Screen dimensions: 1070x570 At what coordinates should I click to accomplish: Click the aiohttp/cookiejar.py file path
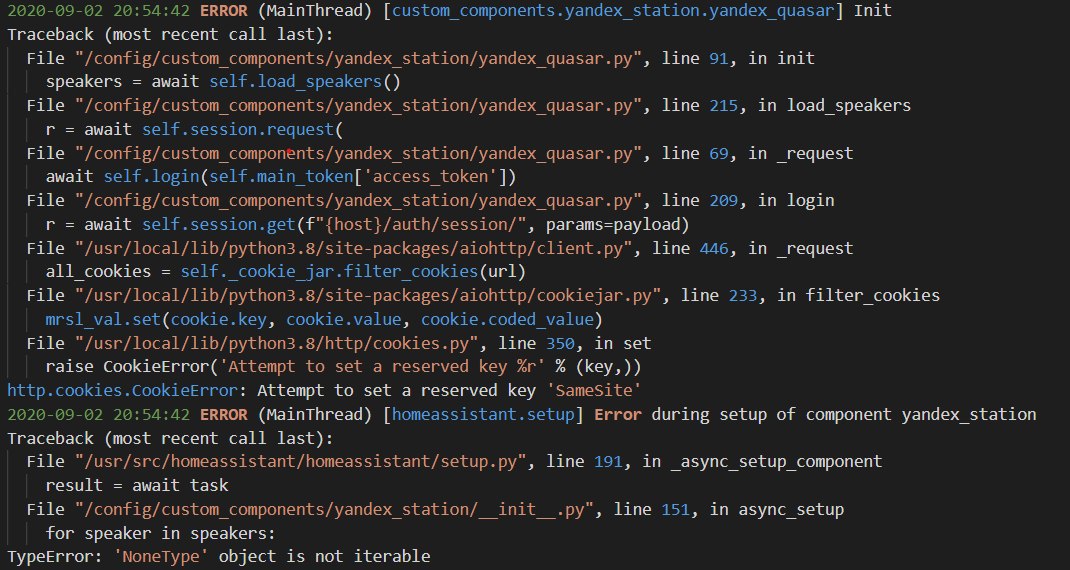tap(368, 296)
